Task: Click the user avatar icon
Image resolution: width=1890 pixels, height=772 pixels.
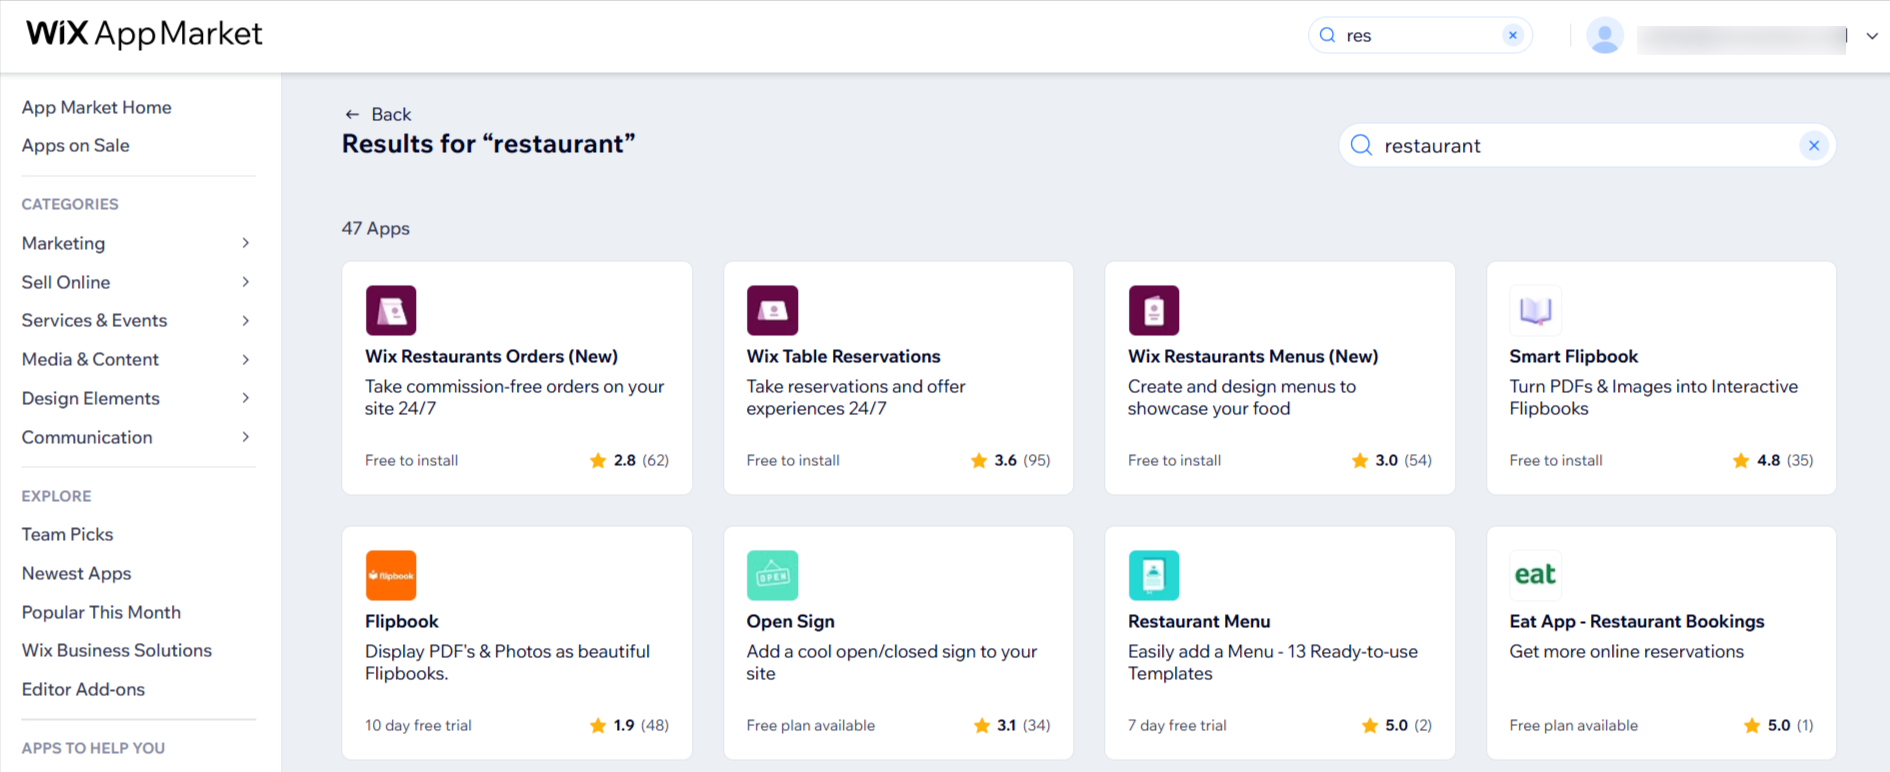Action: click(1605, 36)
